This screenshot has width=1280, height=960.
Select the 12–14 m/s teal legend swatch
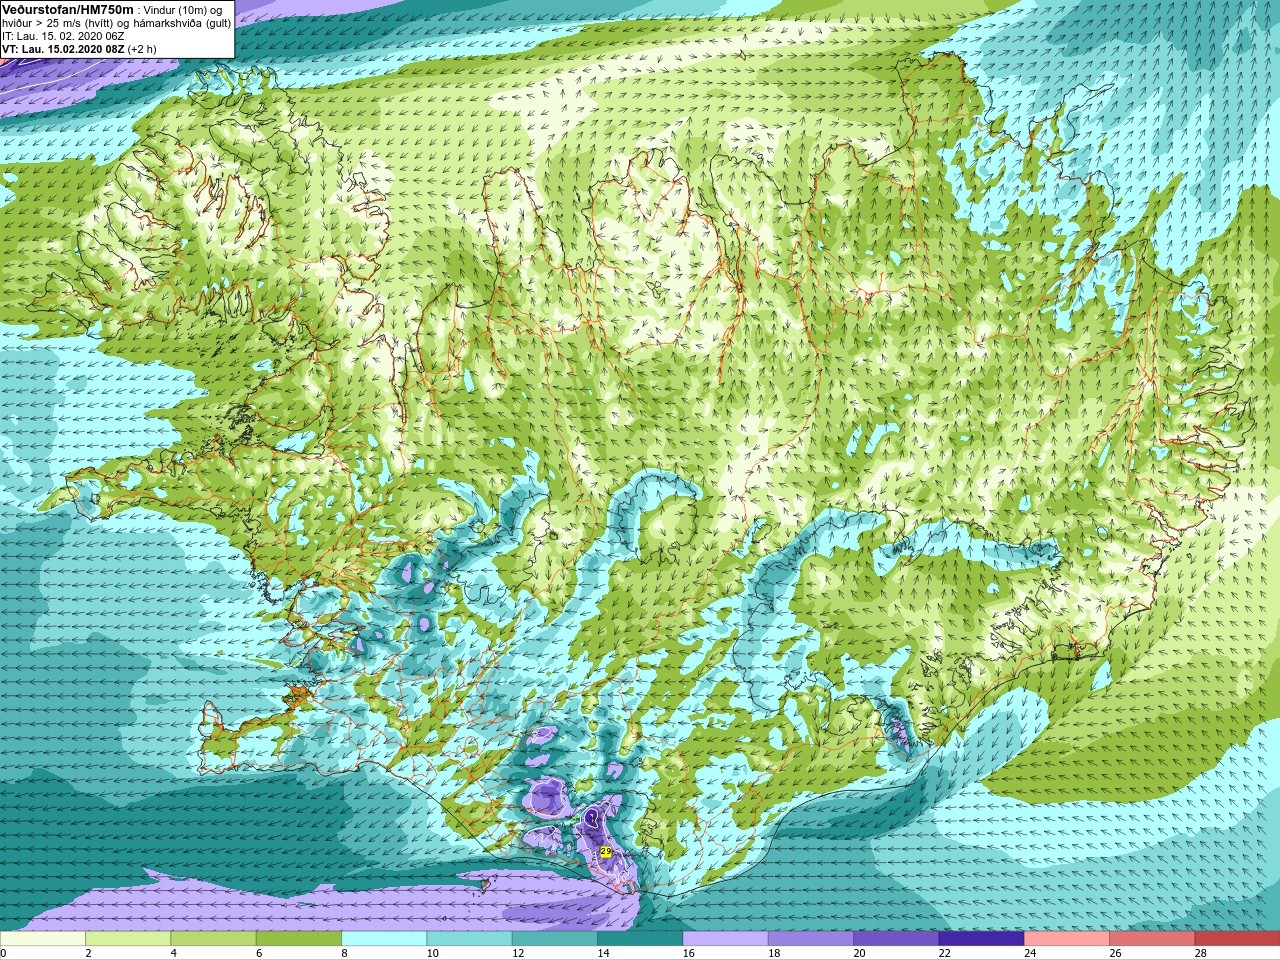[x=555, y=939]
